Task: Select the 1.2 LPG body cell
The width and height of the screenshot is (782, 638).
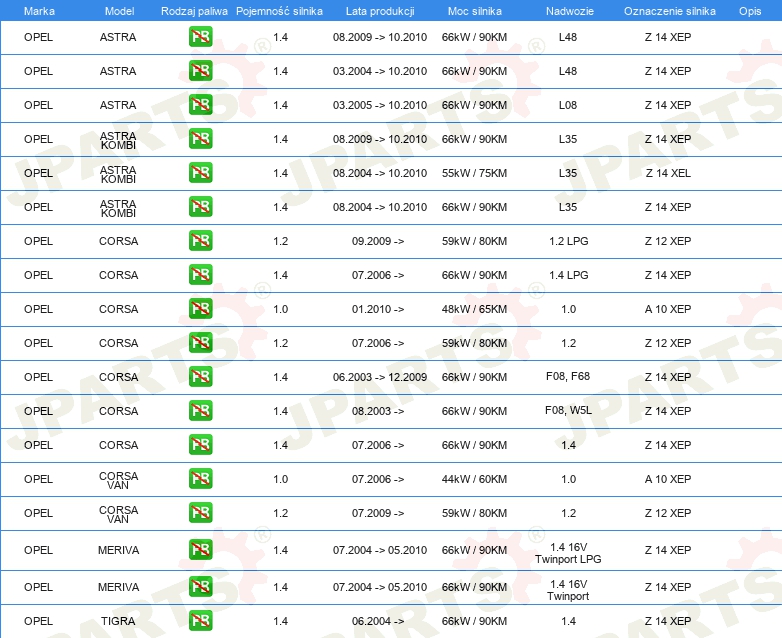Action: (569, 241)
